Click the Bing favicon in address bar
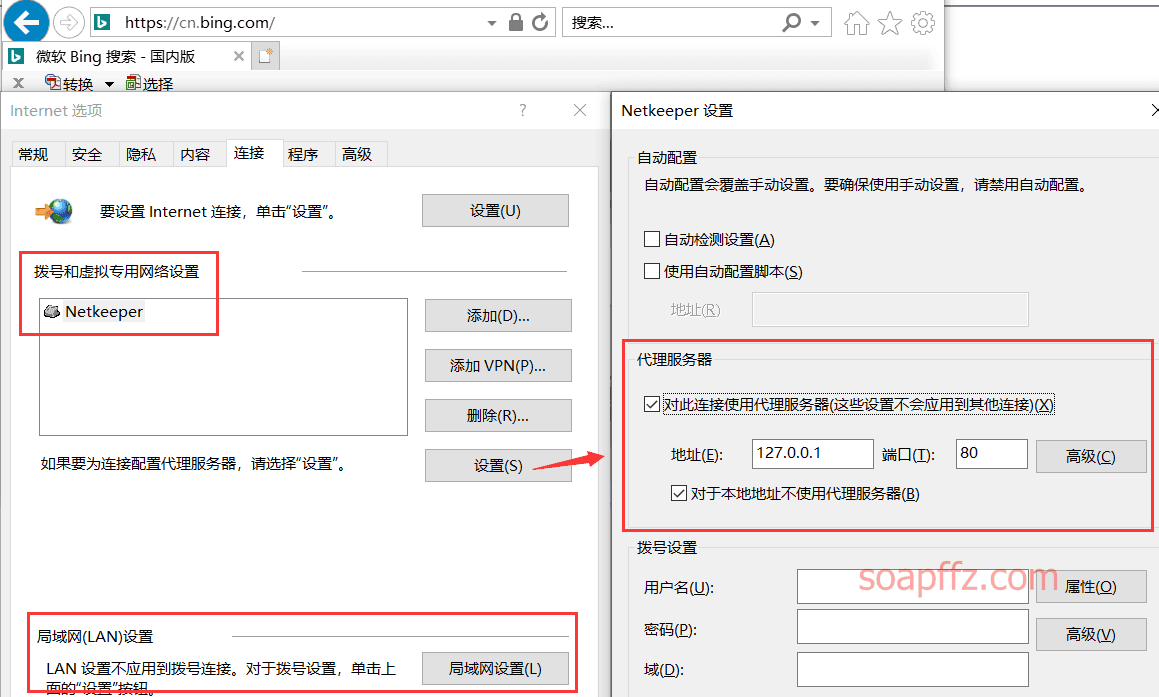The image size is (1159, 697). [103, 22]
